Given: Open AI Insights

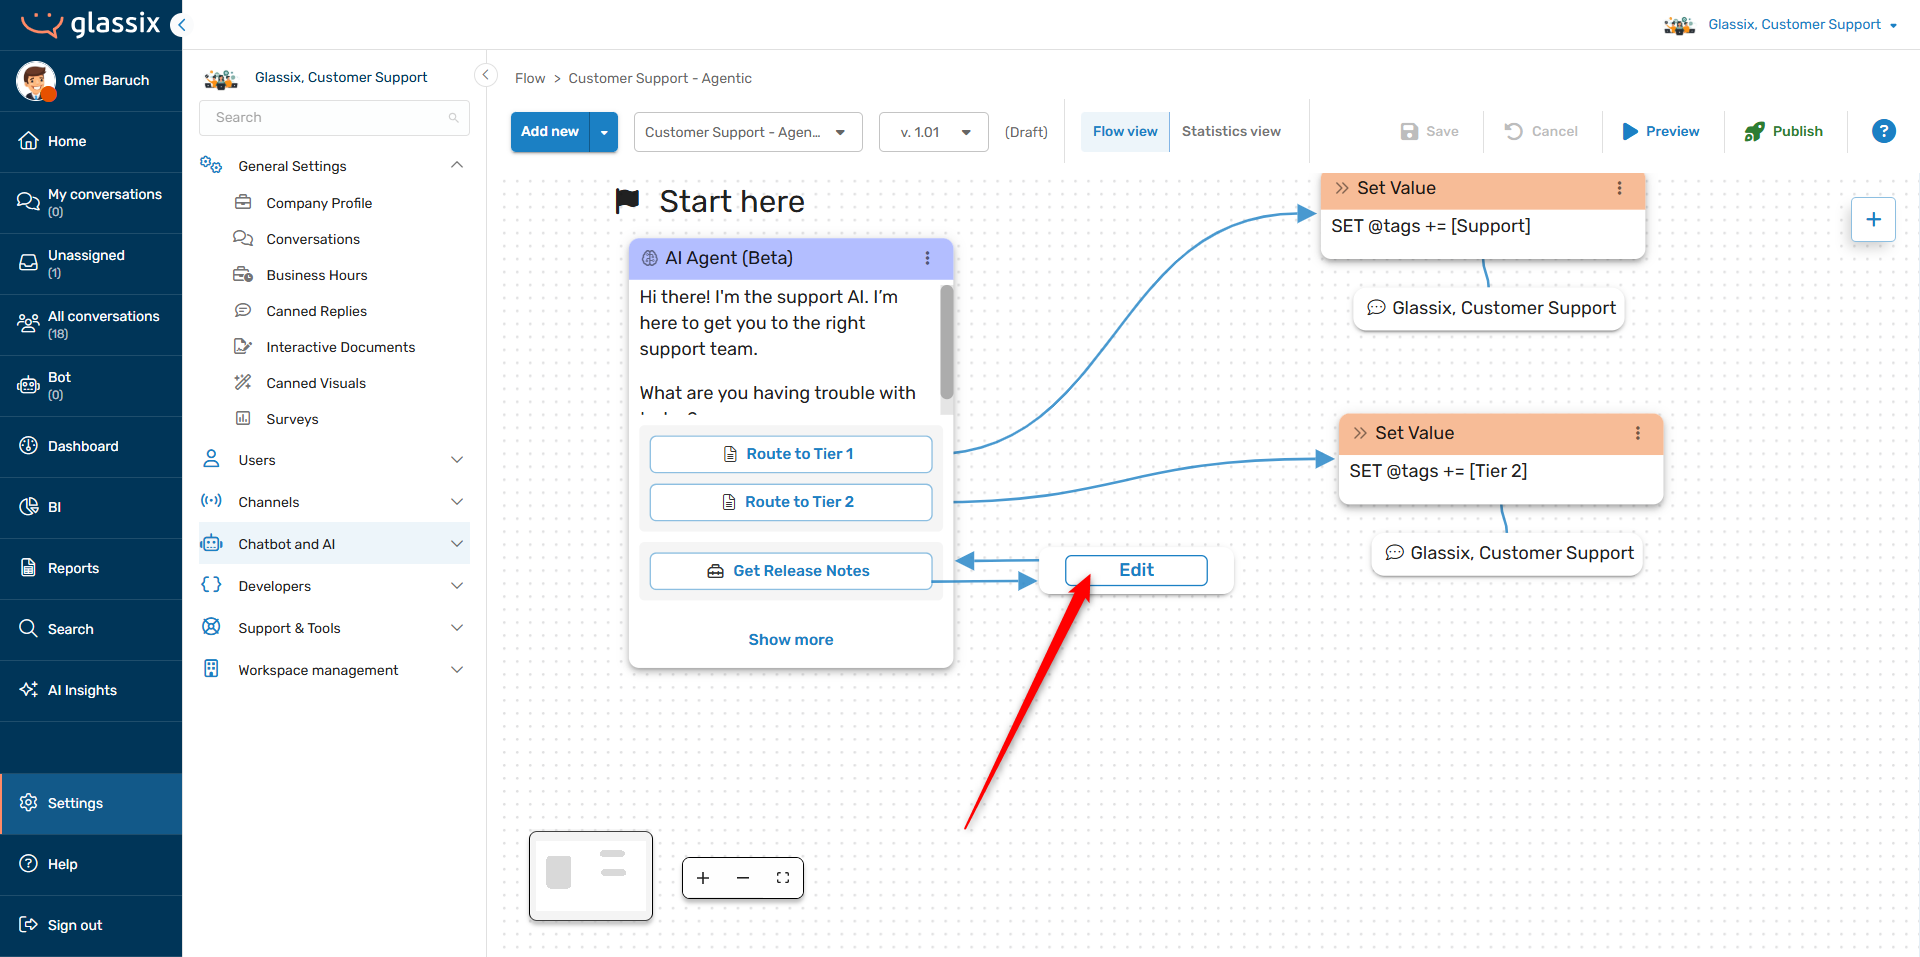Looking at the screenshot, I should click(91, 690).
